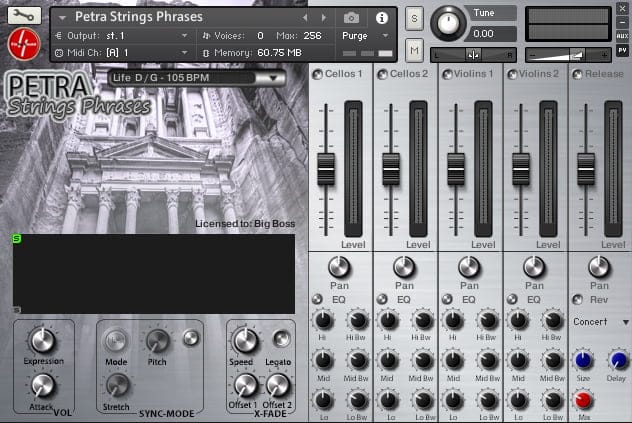632x423 pixels.
Task: Click the Cellos 2 Mid EQ knob
Action: [388, 360]
